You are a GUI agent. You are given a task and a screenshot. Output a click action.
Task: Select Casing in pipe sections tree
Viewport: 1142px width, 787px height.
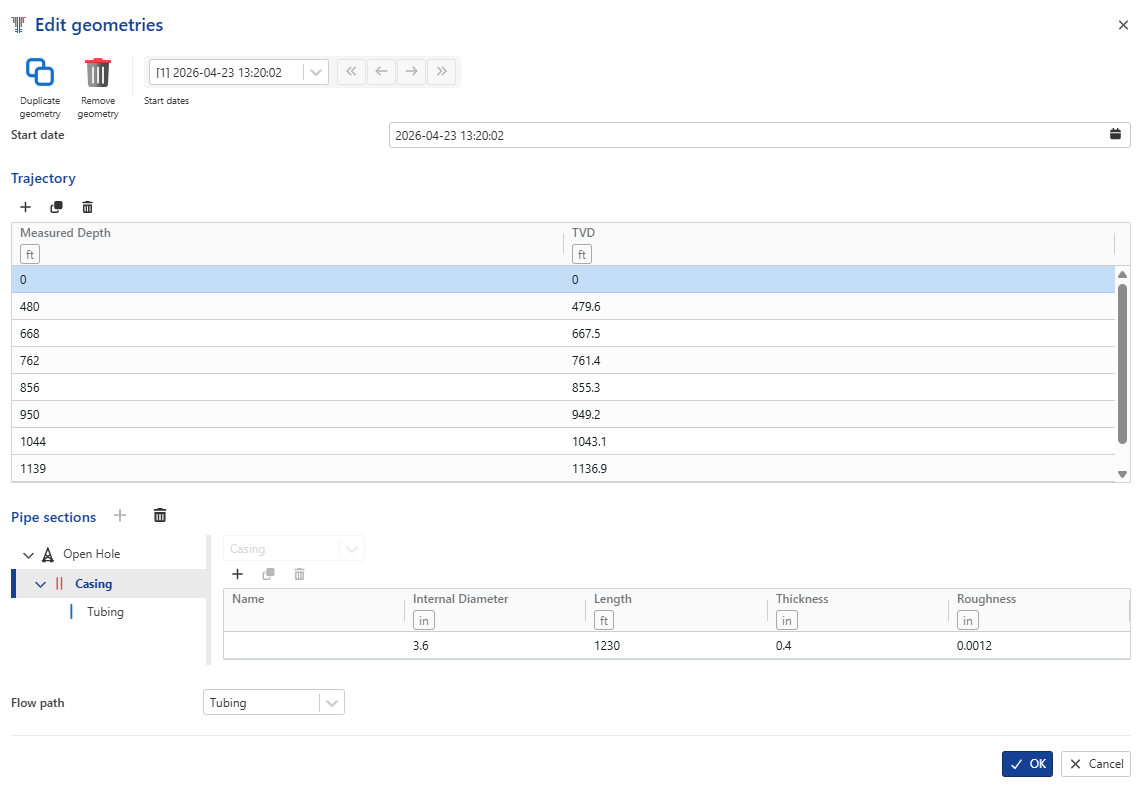(93, 584)
